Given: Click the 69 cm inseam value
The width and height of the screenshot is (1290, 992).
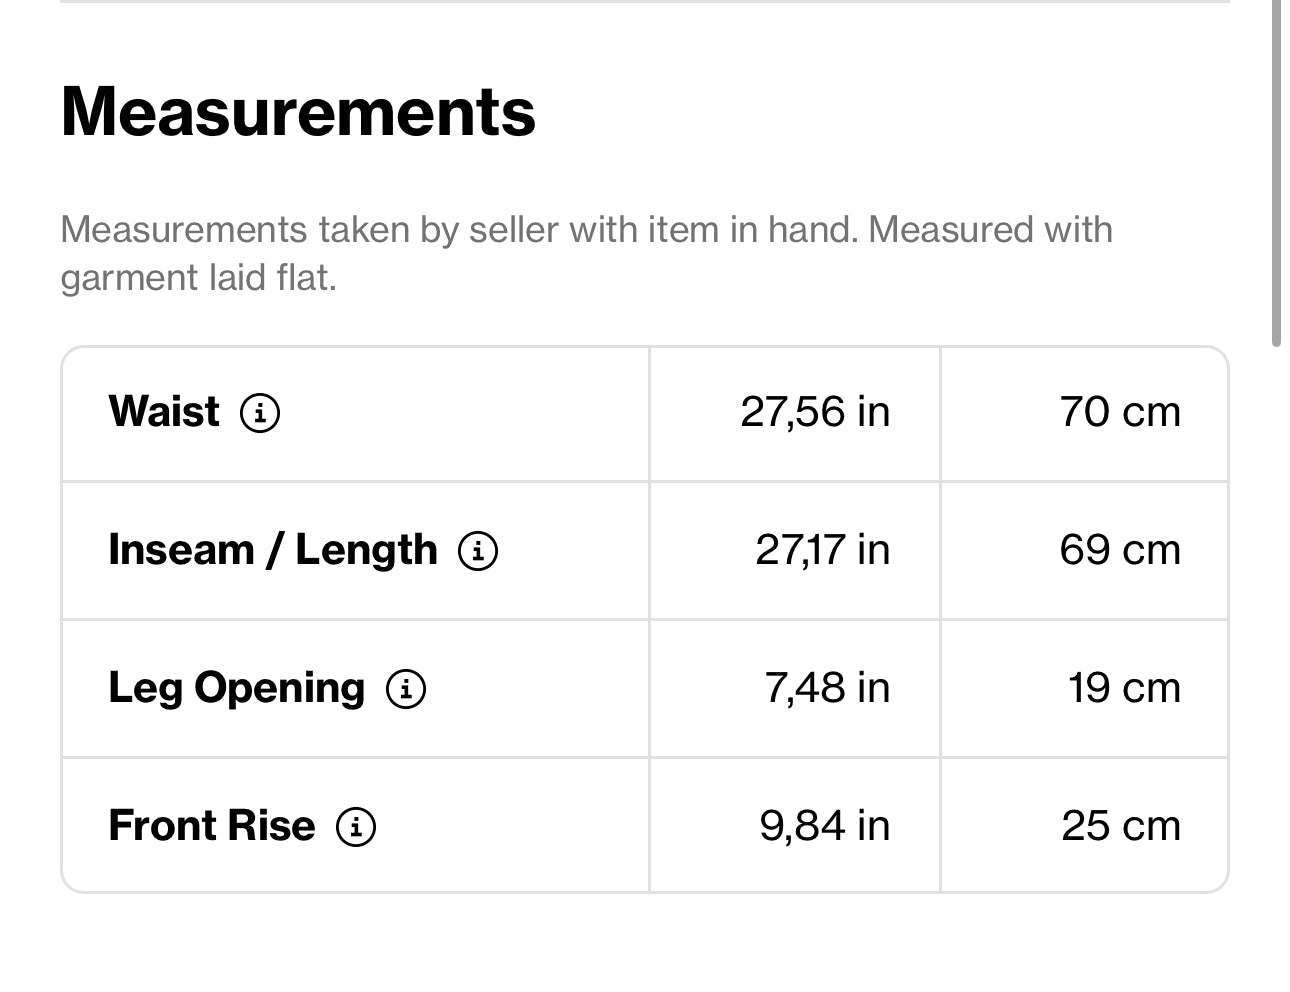Looking at the screenshot, I should click(1120, 550).
